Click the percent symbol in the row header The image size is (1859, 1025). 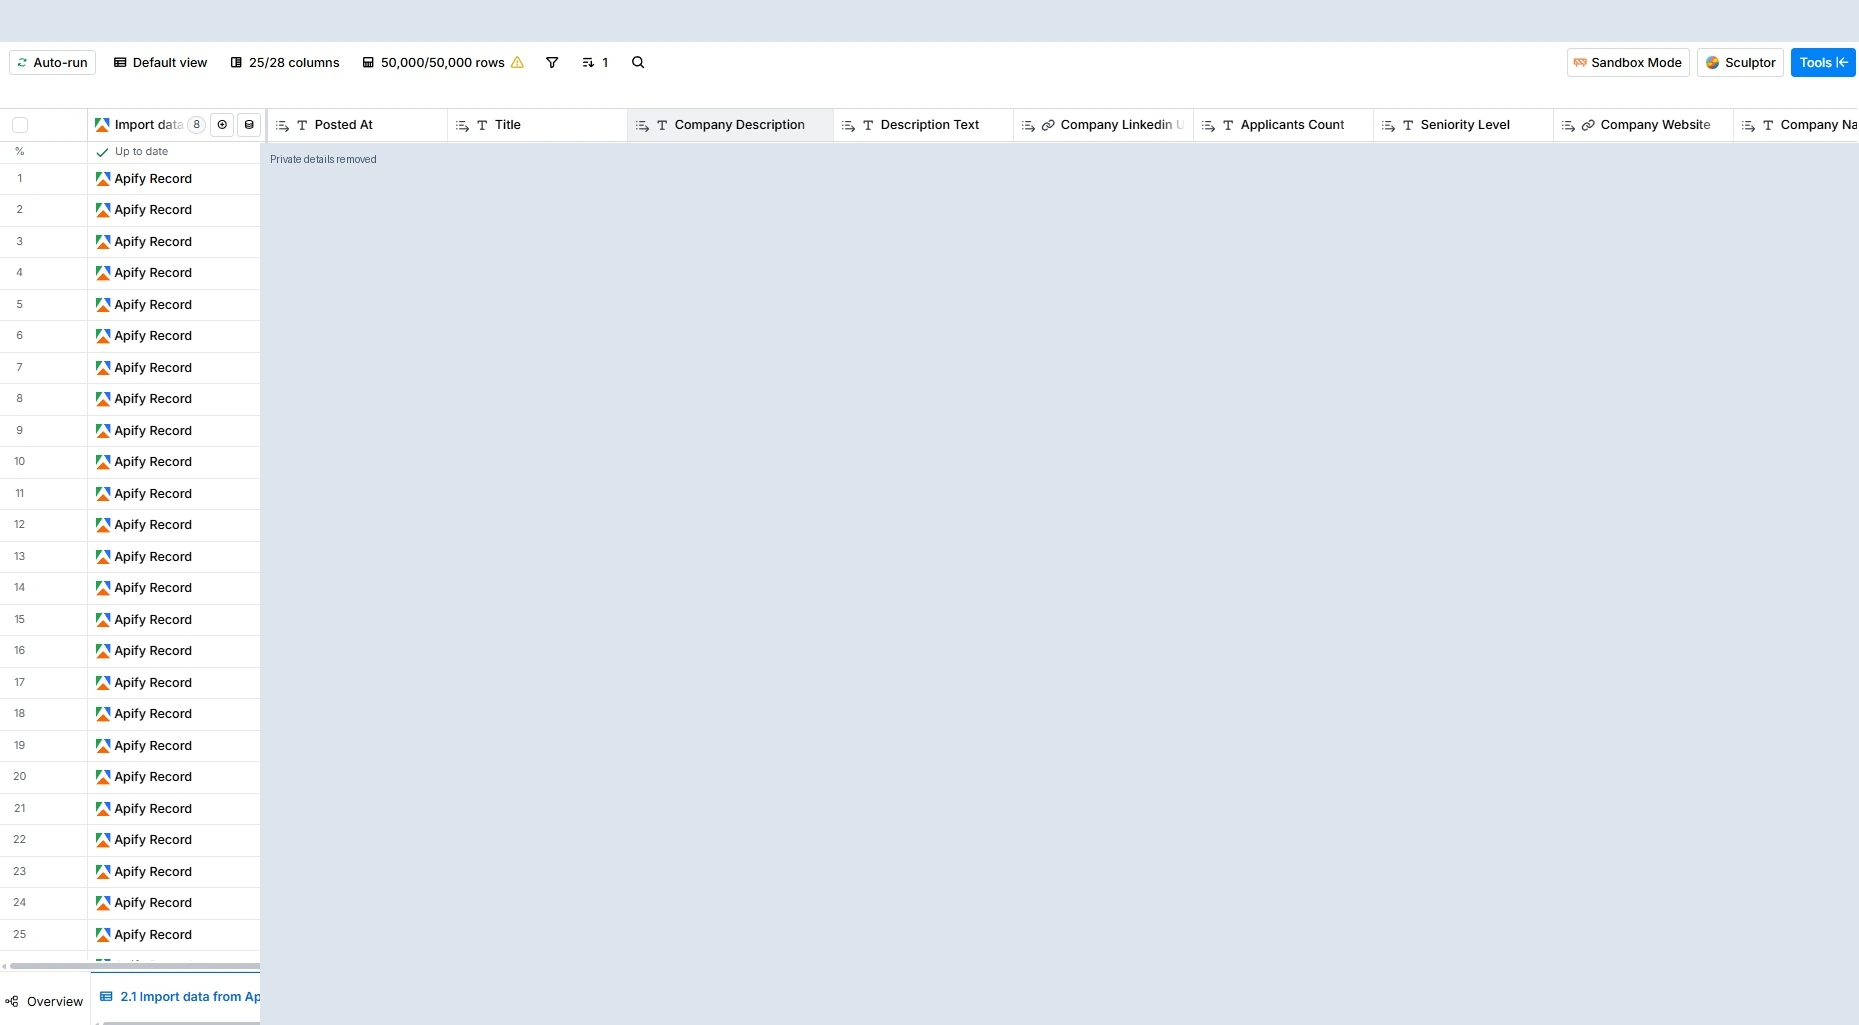tap(19, 152)
